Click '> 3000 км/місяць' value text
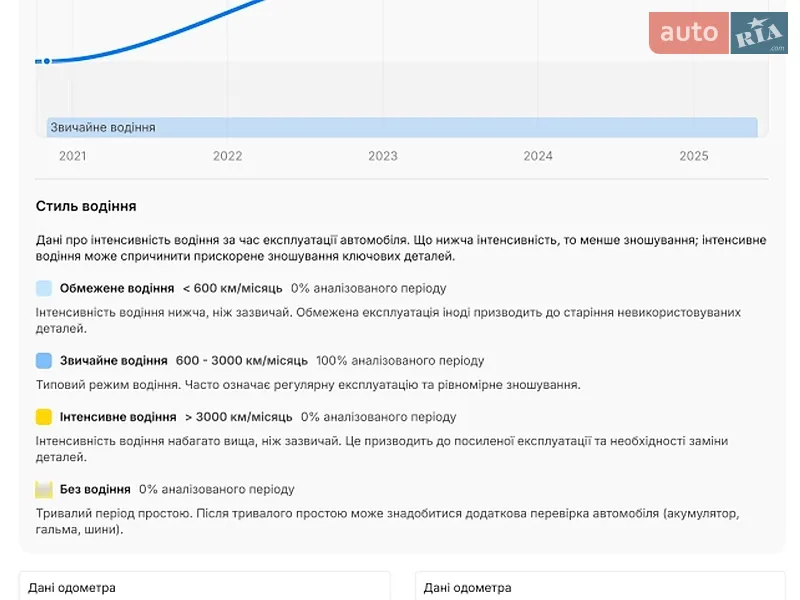The height and width of the screenshot is (600, 800). coord(238,417)
